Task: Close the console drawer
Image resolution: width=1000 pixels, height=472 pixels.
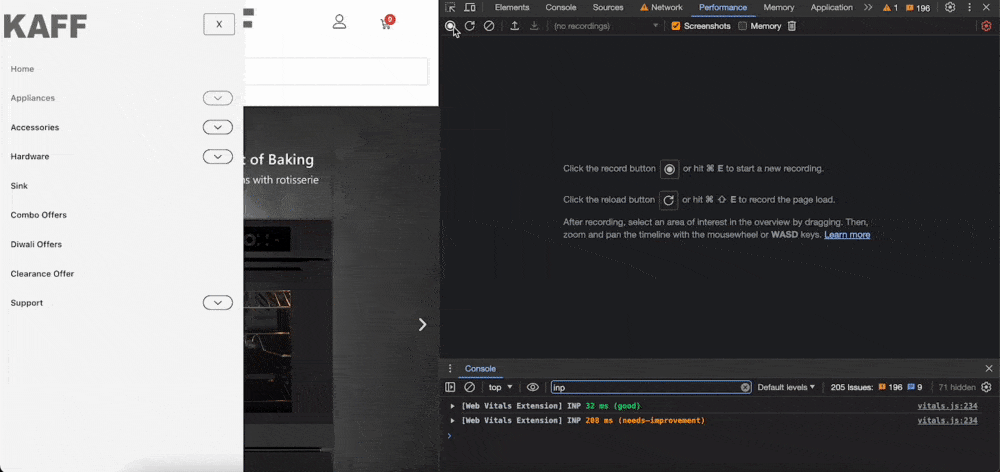Action: (x=989, y=369)
